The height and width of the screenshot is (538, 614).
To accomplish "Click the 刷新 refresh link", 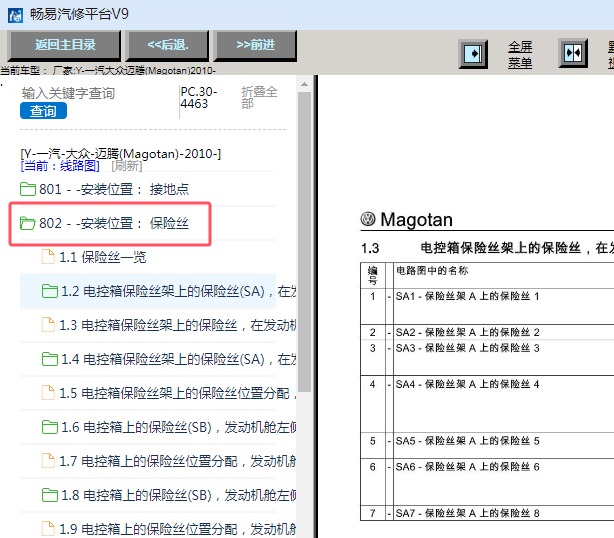I will click(x=126, y=166).
